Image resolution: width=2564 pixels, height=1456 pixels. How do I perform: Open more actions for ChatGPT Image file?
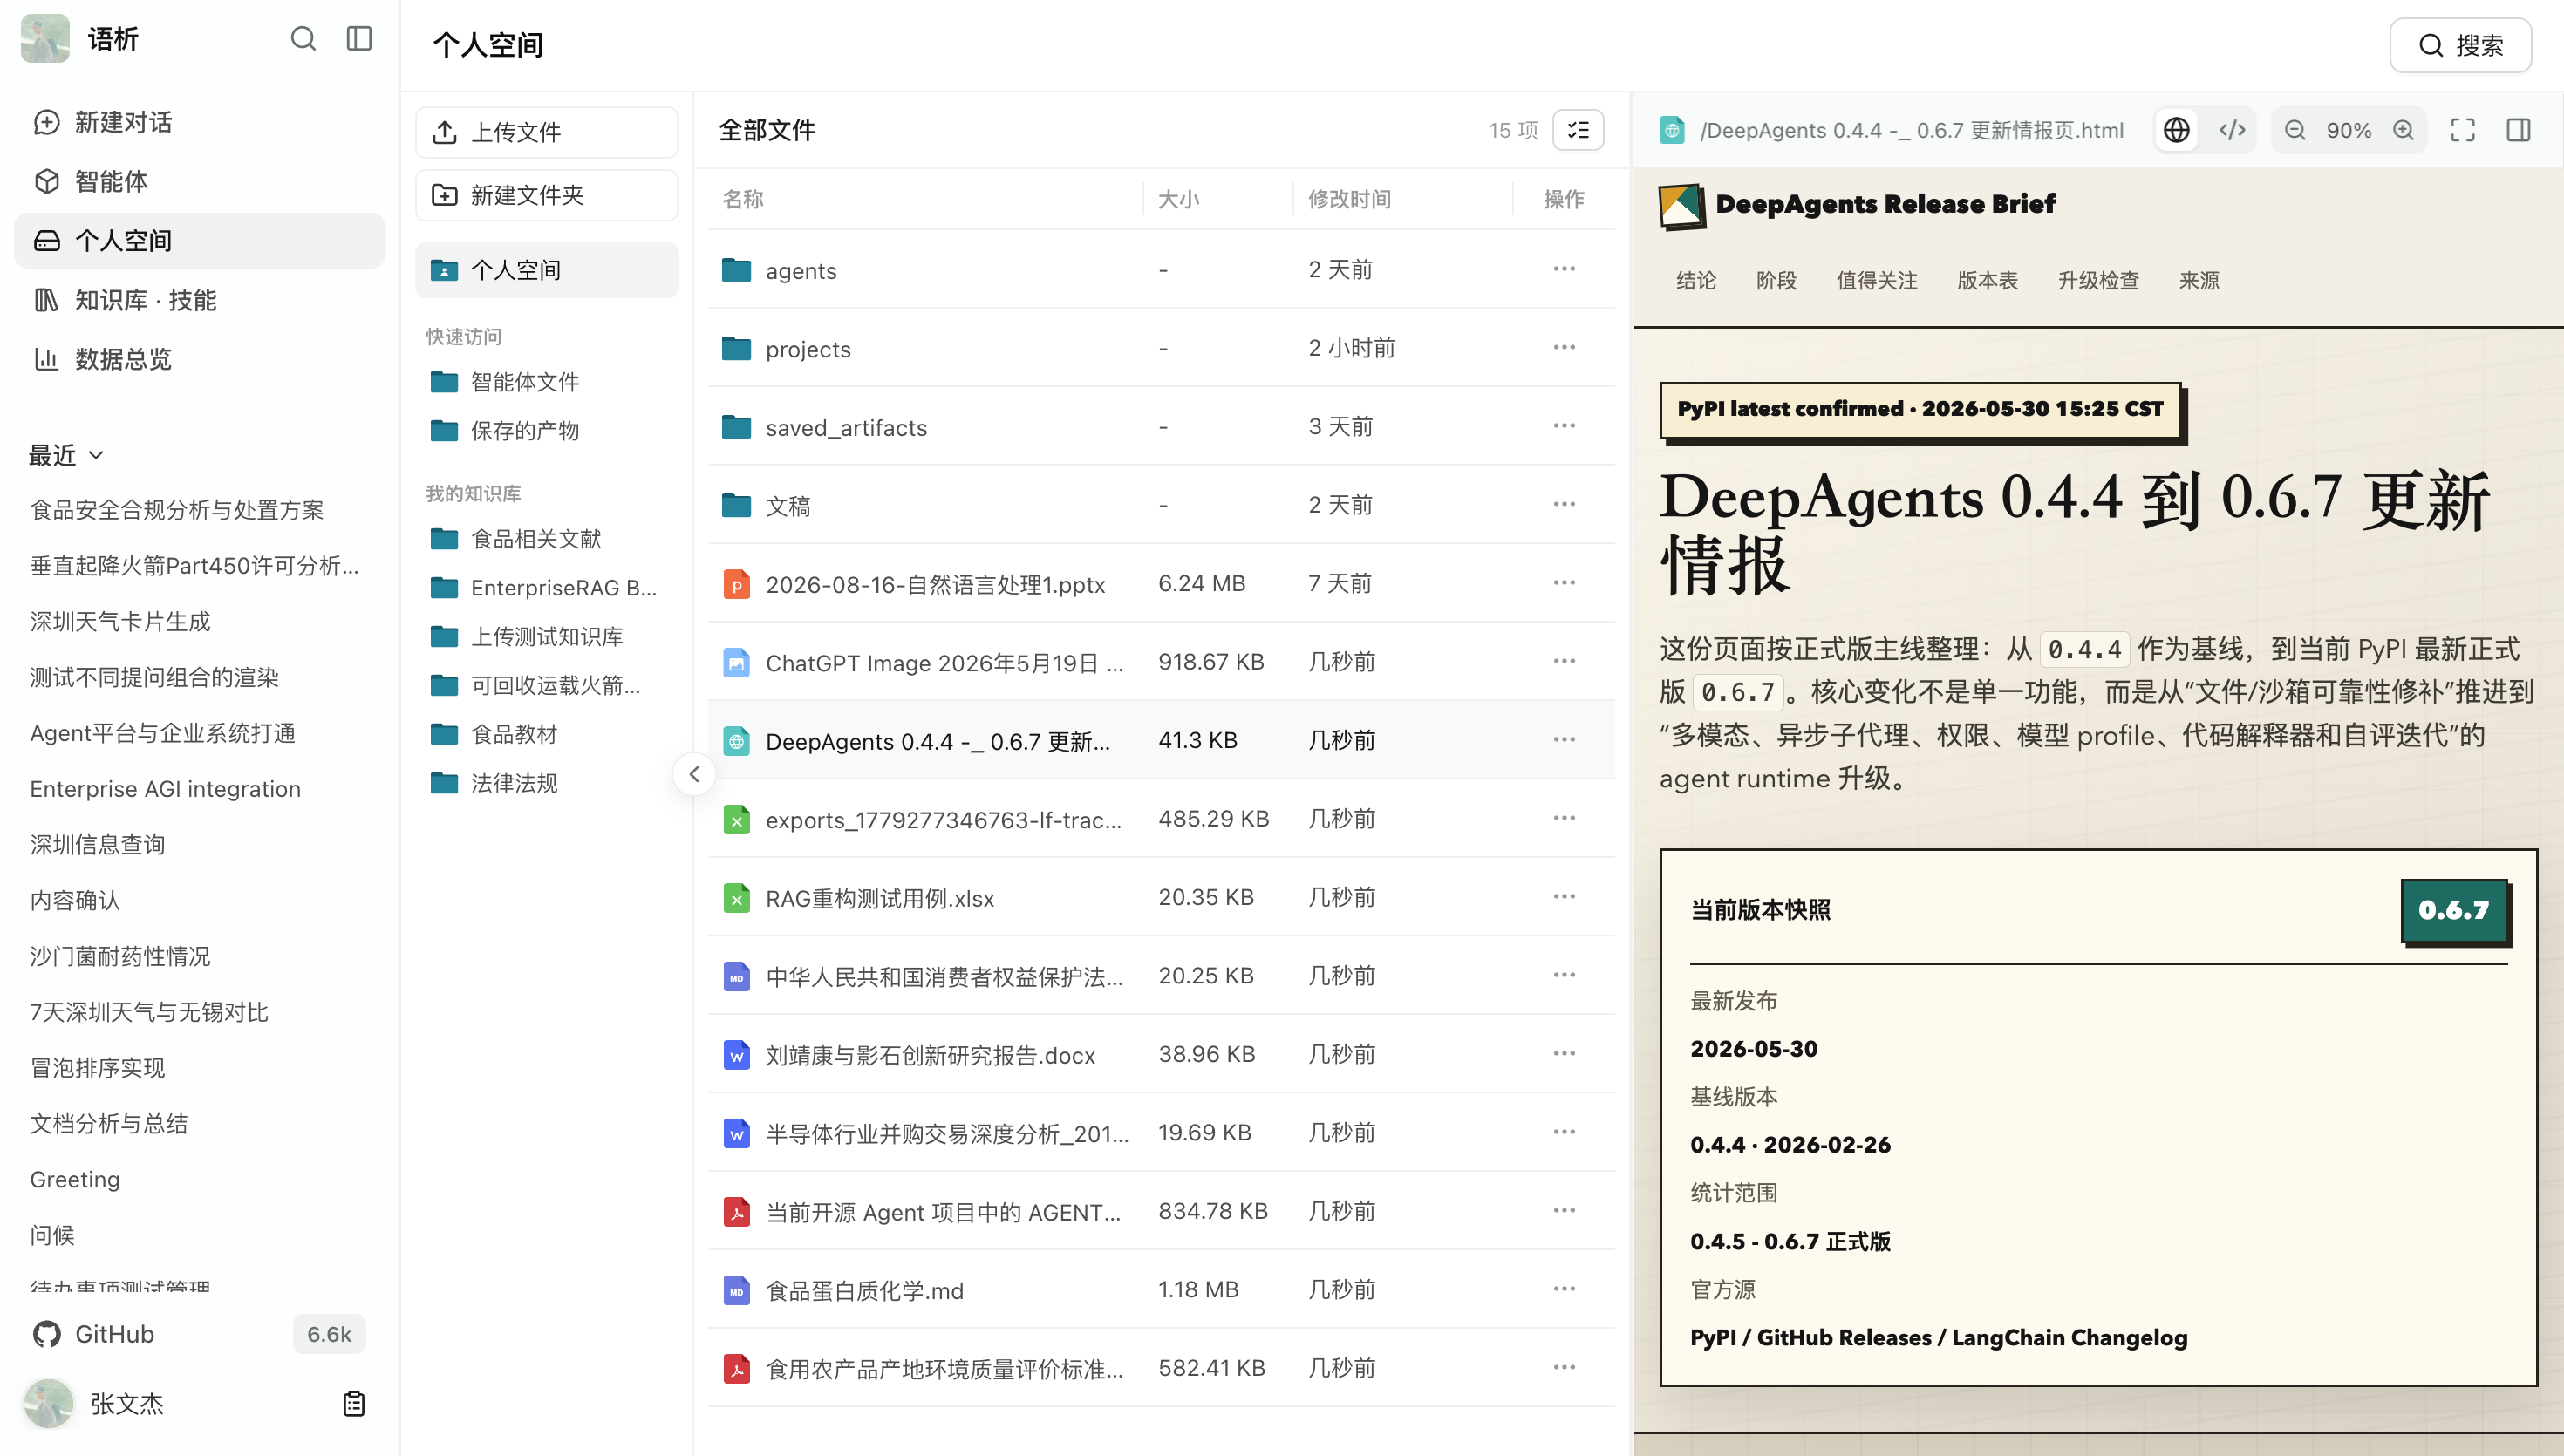click(x=1564, y=661)
